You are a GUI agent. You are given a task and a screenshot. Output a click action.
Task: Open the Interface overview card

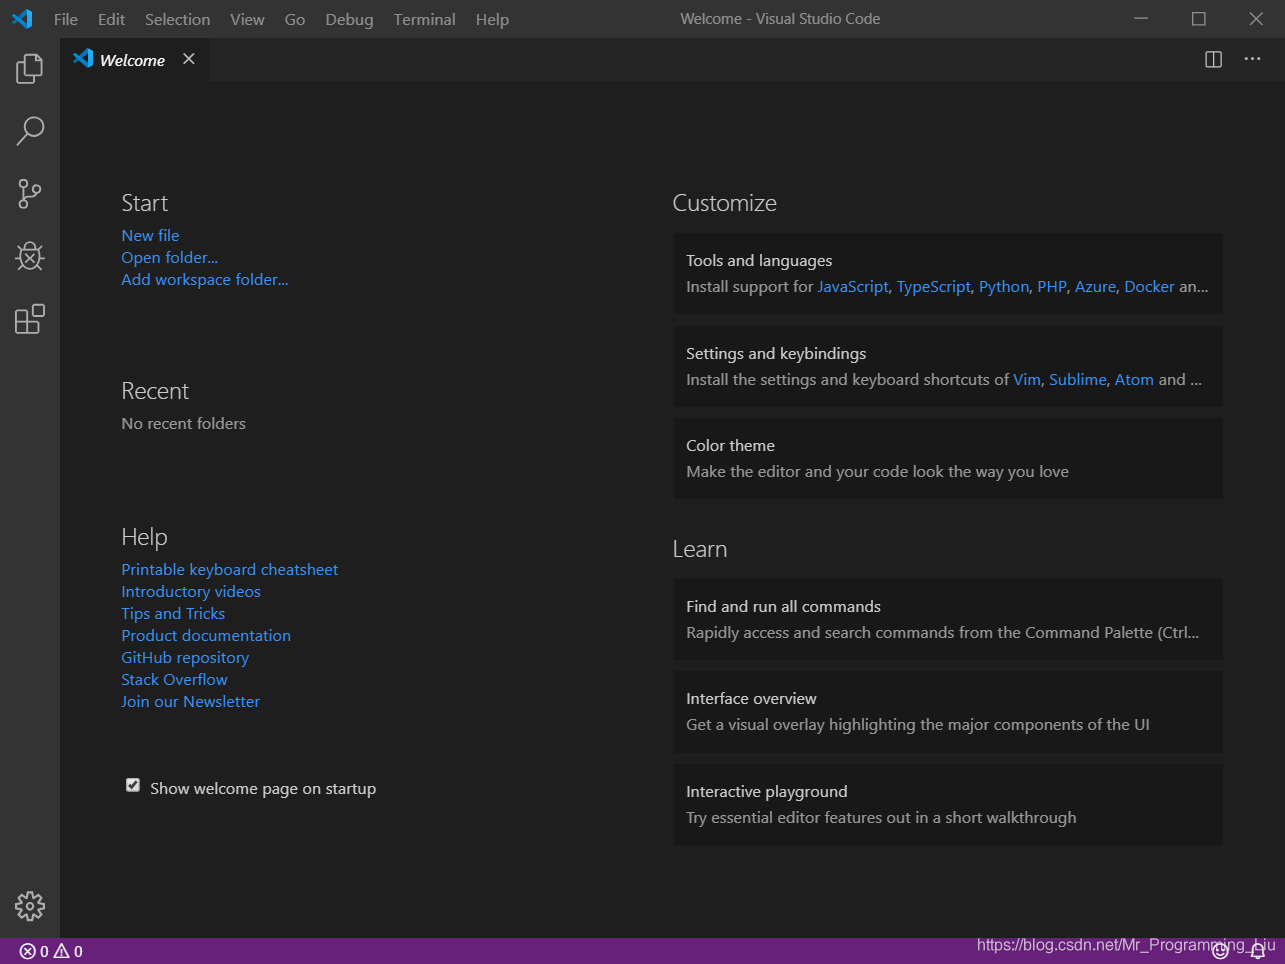click(948, 712)
